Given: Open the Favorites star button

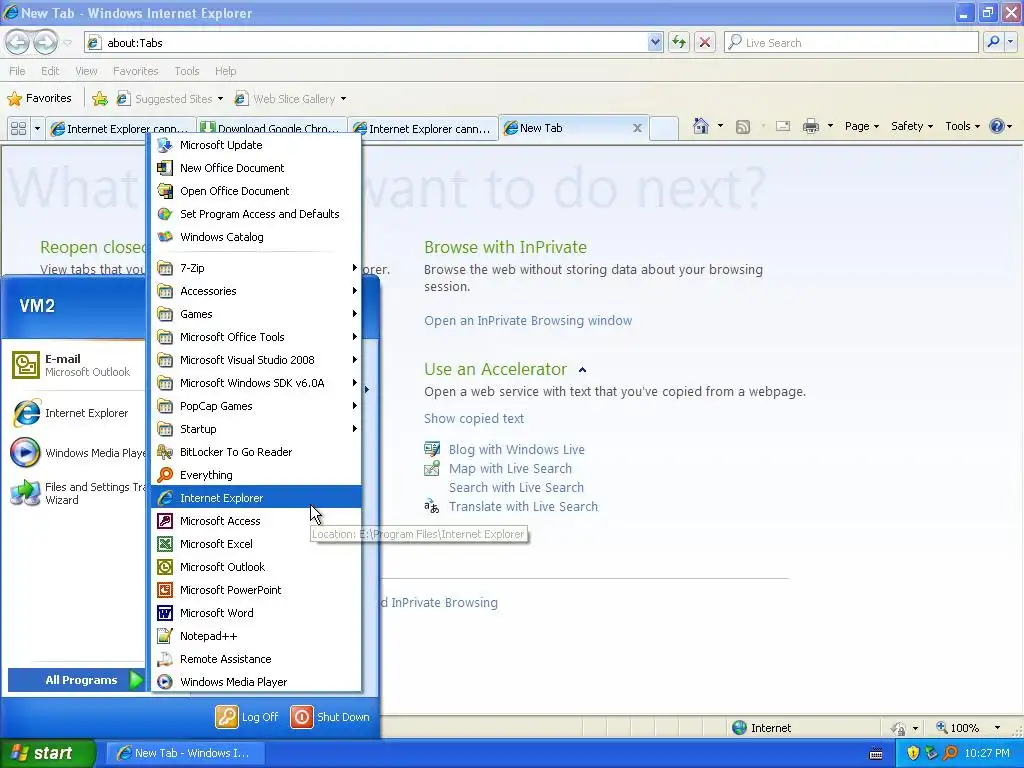Looking at the screenshot, I should click(x=39, y=98).
